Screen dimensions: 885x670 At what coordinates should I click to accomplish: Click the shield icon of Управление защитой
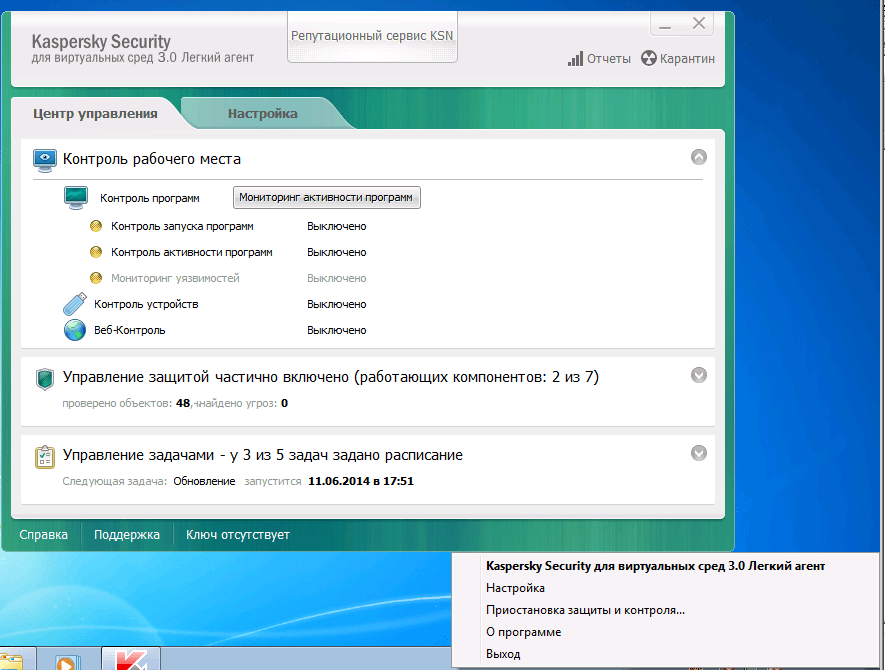pyautogui.click(x=45, y=379)
